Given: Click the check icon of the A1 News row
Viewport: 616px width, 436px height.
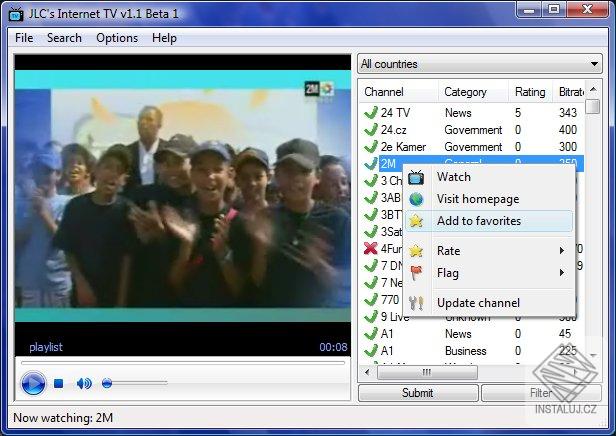Looking at the screenshot, I should pyautogui.click(x=370, y=333).
